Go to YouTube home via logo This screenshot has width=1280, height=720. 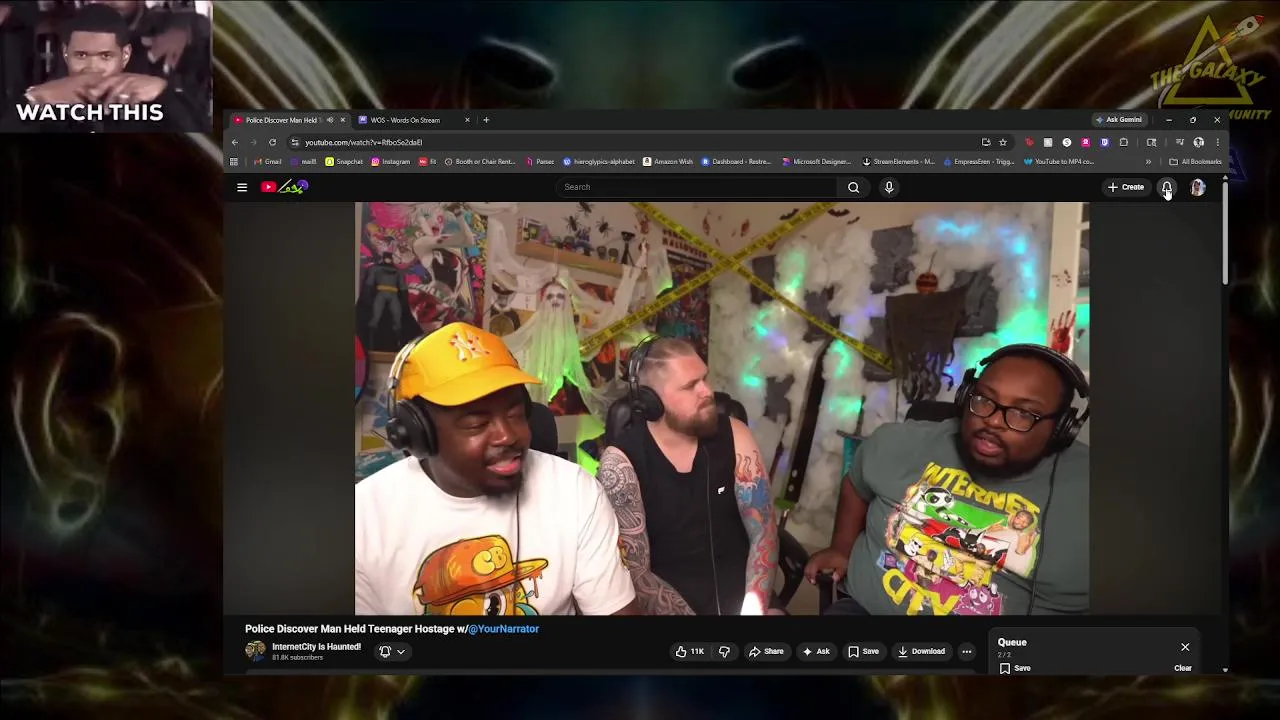(285, 187)
